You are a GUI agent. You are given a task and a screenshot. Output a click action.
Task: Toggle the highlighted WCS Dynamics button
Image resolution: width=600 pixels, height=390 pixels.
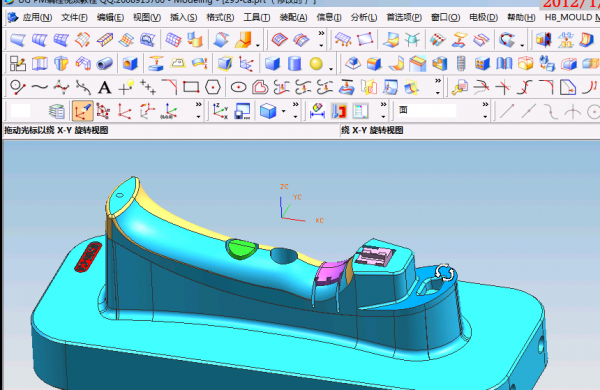(83, 111)
